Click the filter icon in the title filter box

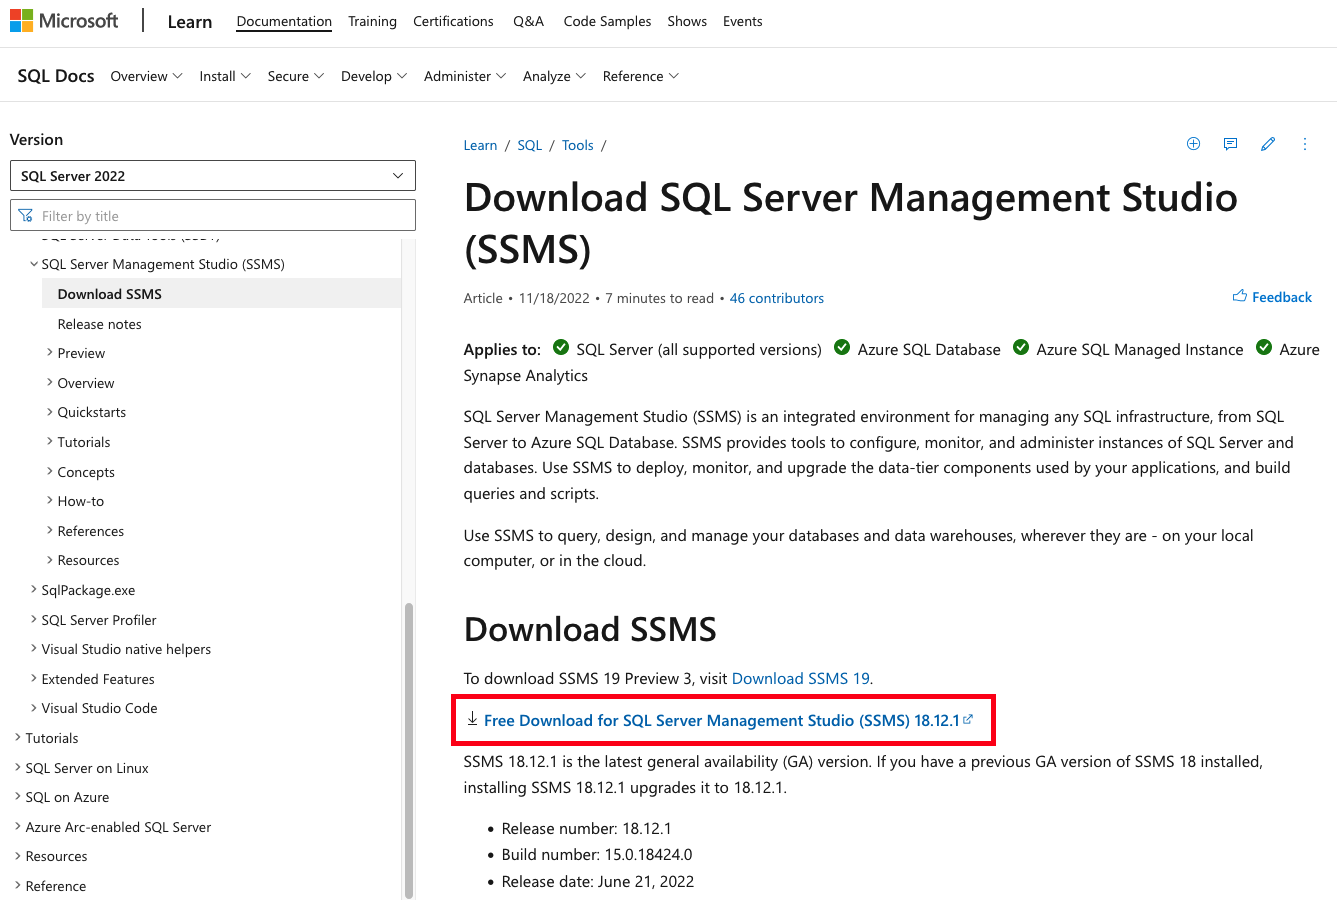click(x=26, y=216)
